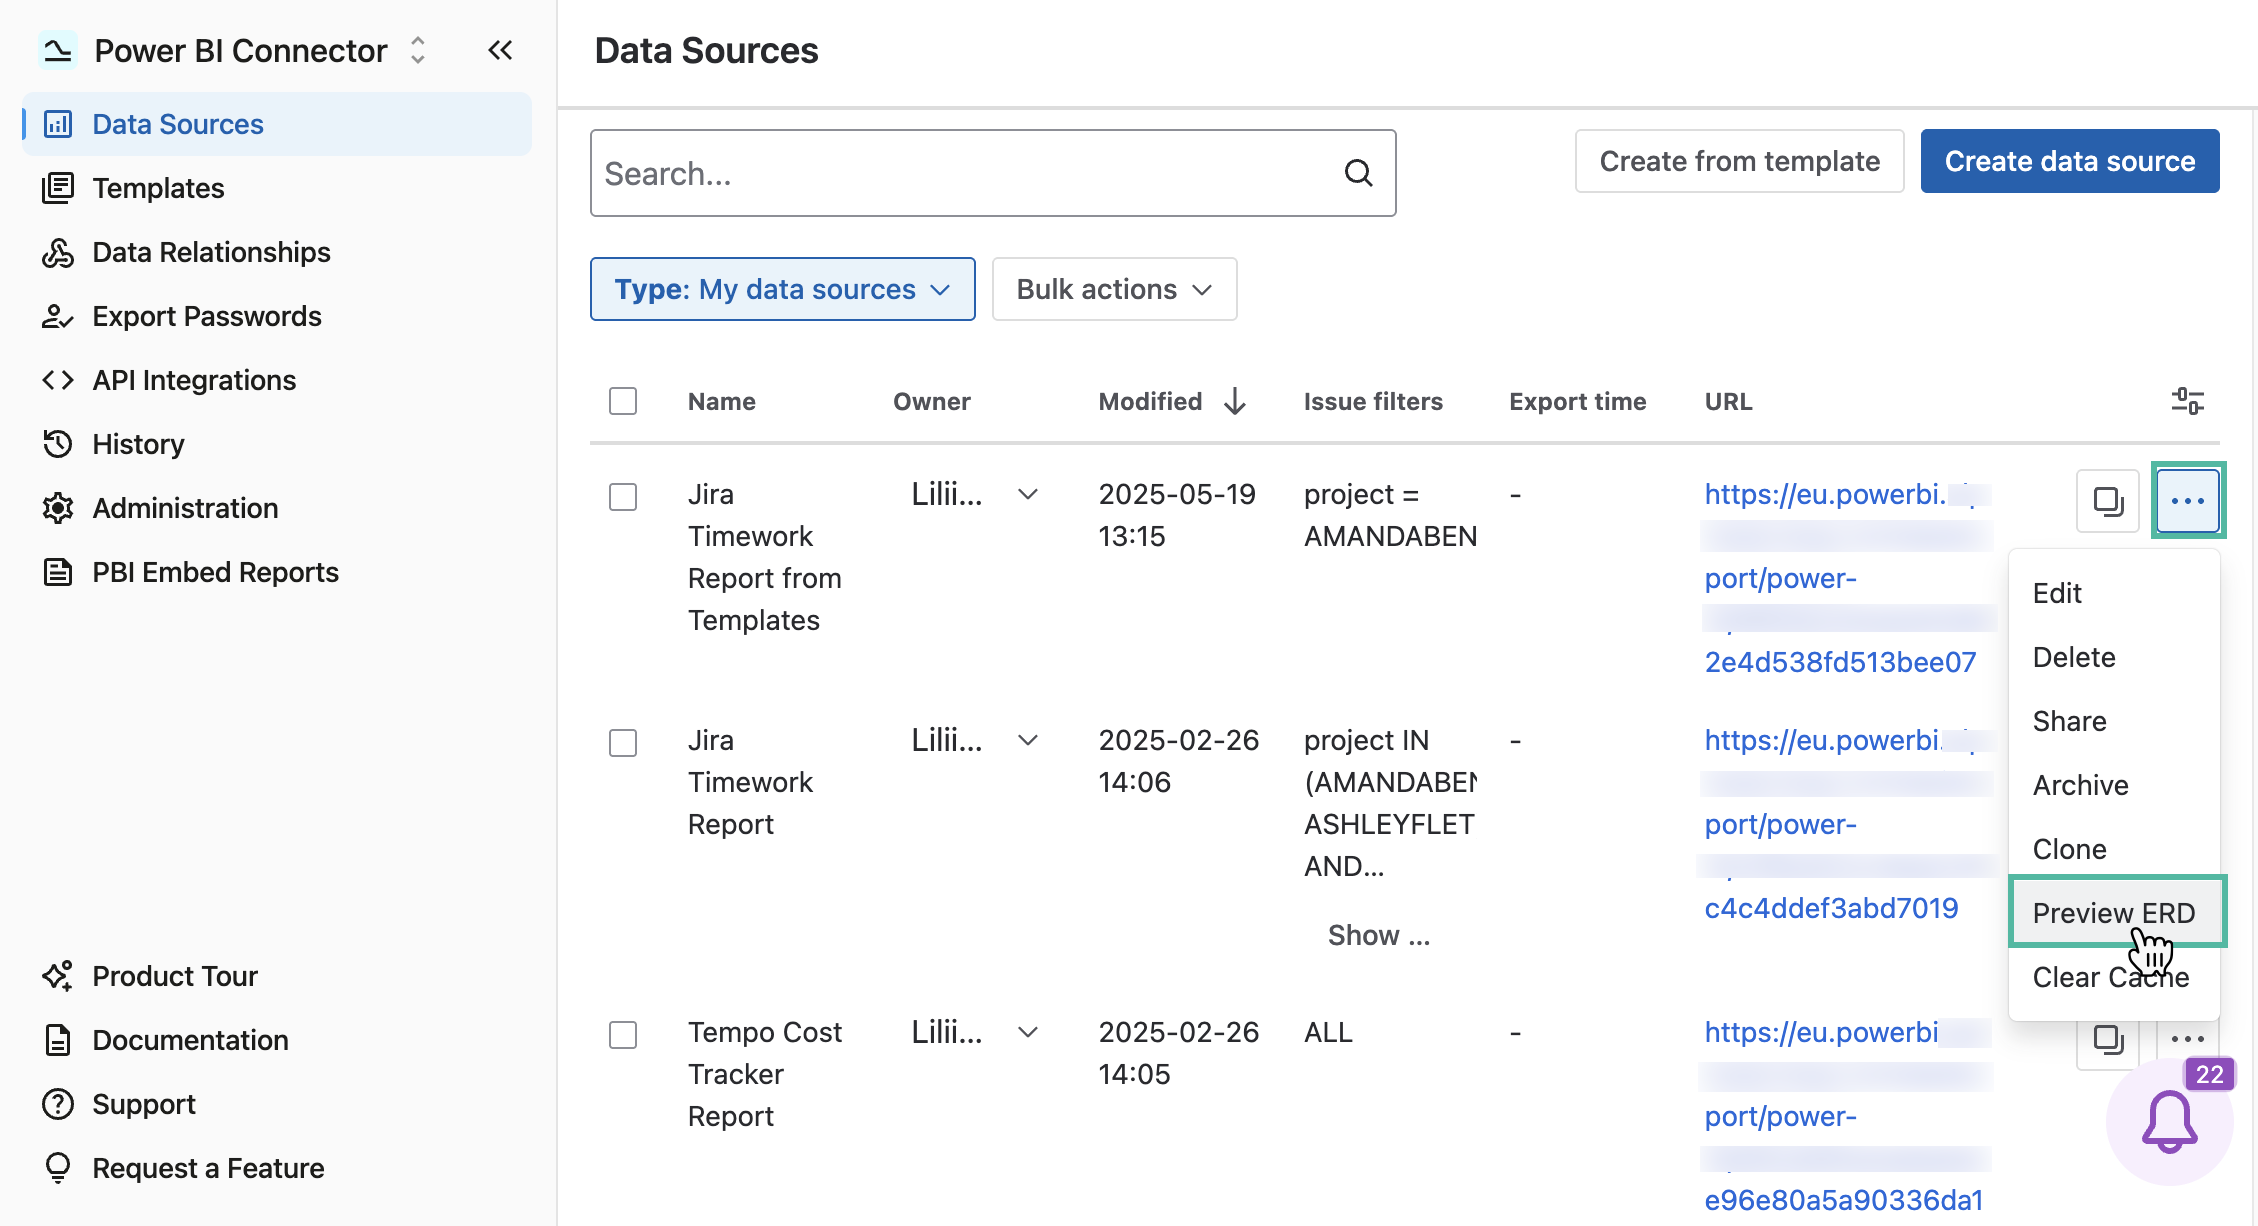
Task: Click the Documentation file icon
Action: (58, 1040)
